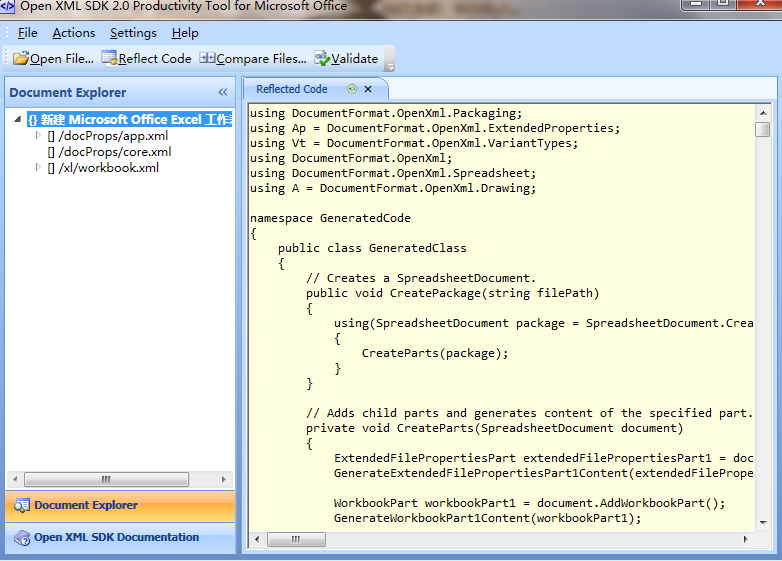The width and height of the screenshot is (782, 561).
Task: Click the Reflect Code toolbar icon
Action: point(109,59)
